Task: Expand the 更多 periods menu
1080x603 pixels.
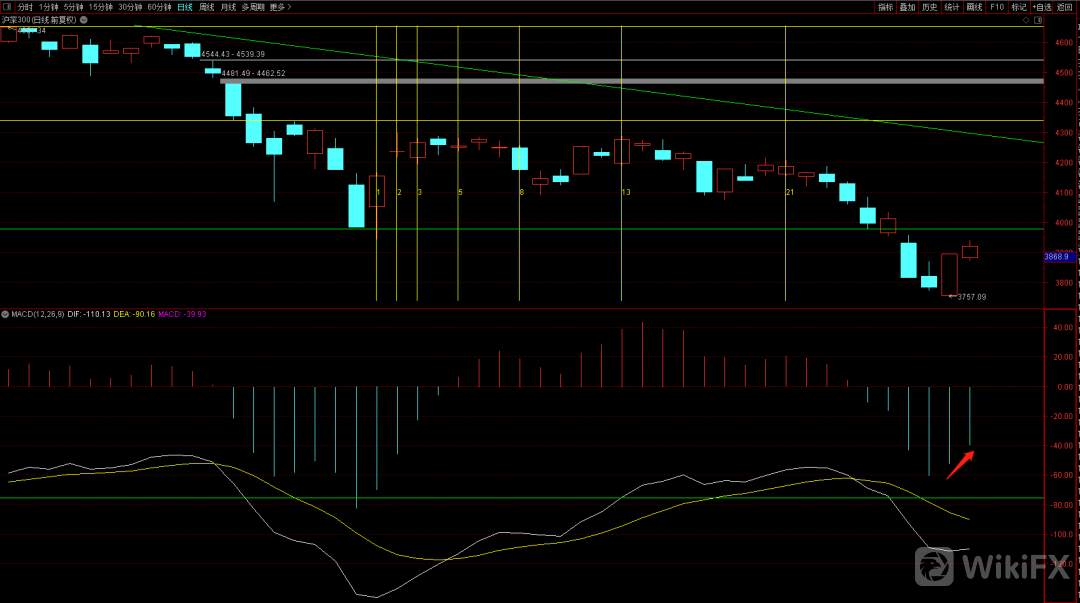Action: [280, 7]
